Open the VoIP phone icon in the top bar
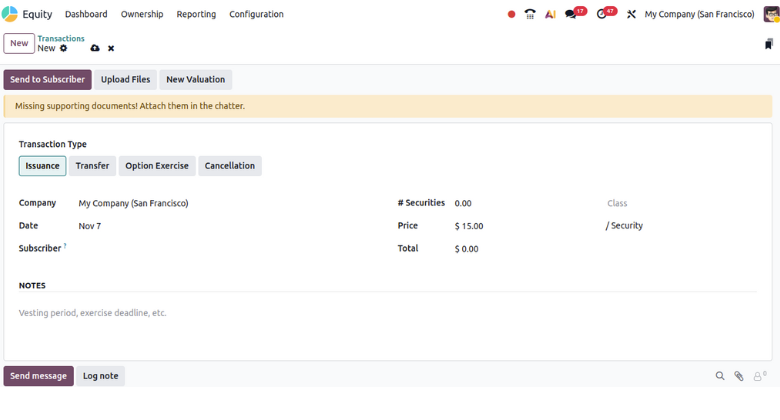Viewport: 780px width, 420px height. 530,14
